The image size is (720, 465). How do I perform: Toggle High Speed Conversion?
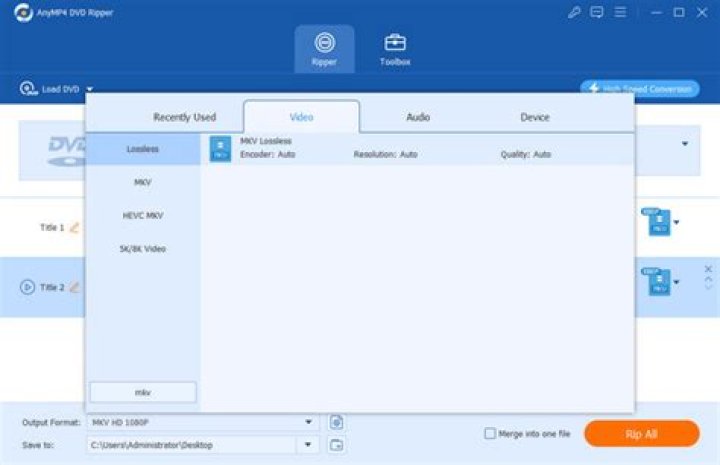[640, 89]
